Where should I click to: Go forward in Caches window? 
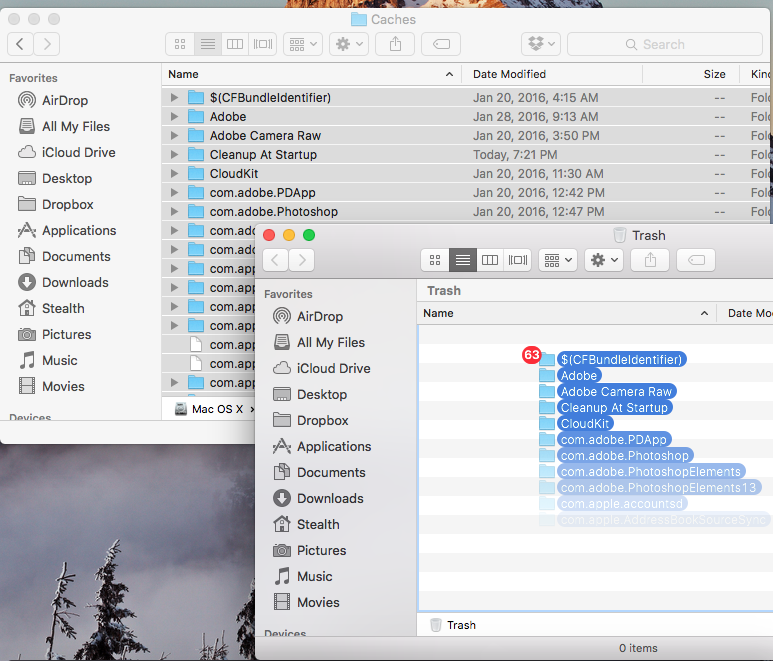click(x=47, y=44)
